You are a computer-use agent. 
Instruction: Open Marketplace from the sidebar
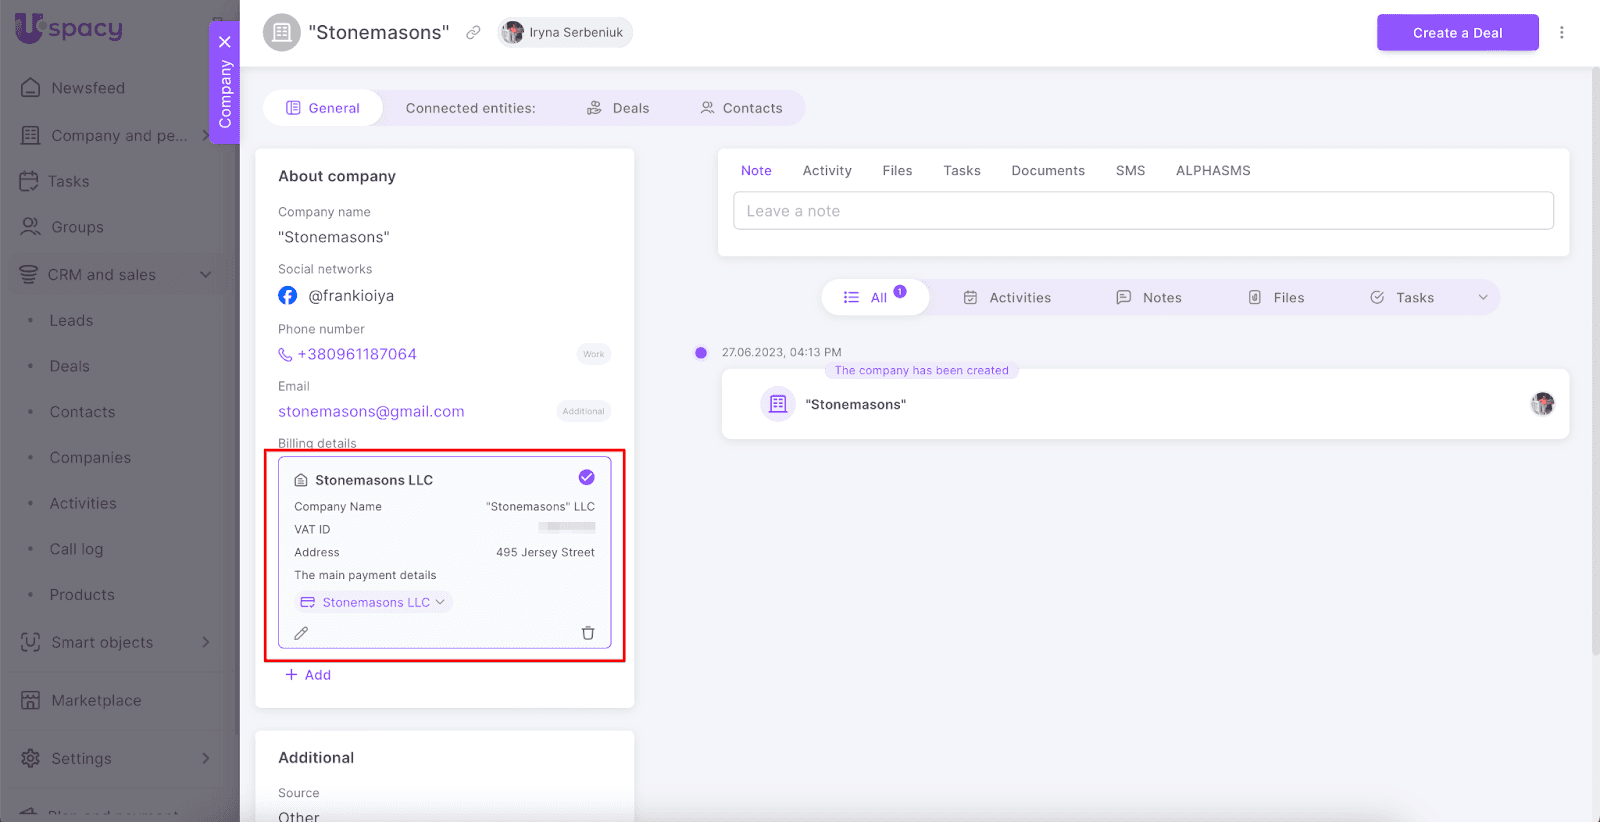click(96, 701)
